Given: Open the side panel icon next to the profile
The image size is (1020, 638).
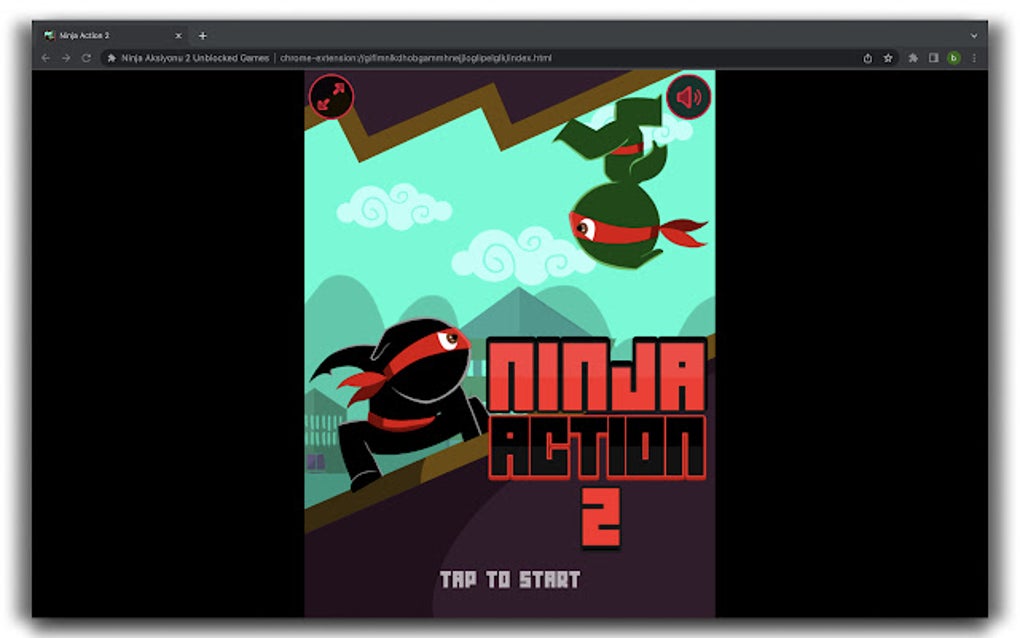Looking at the screenshot, I should 934,58.
